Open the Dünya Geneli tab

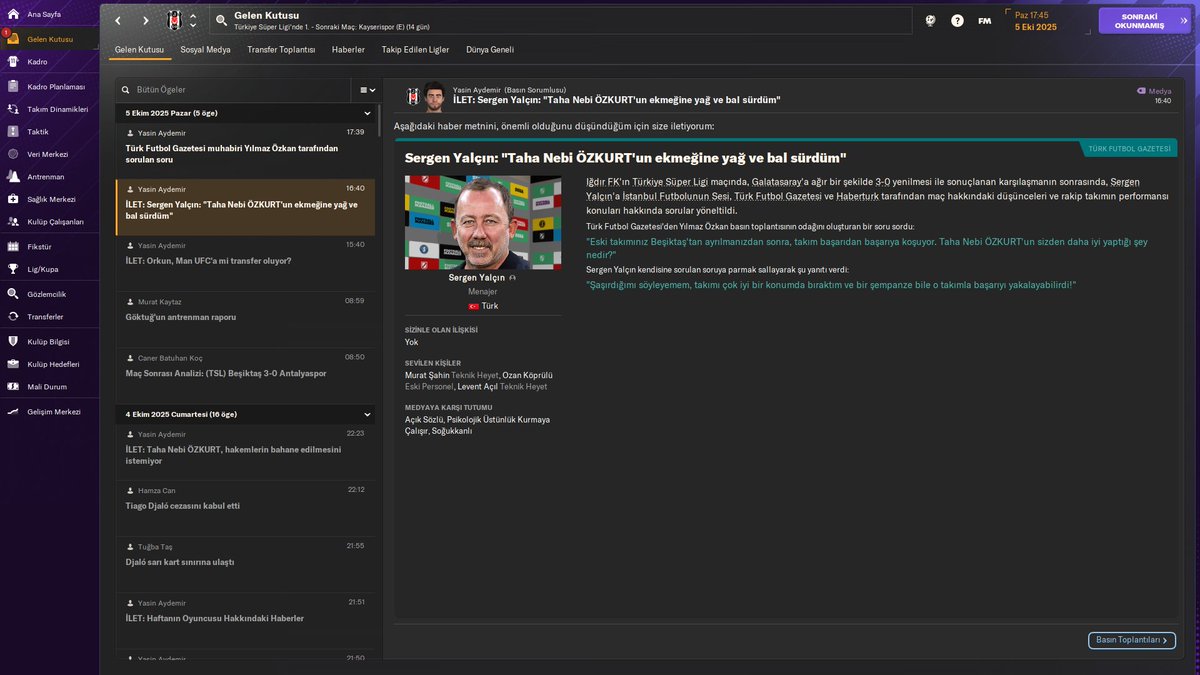pos(490,49)
